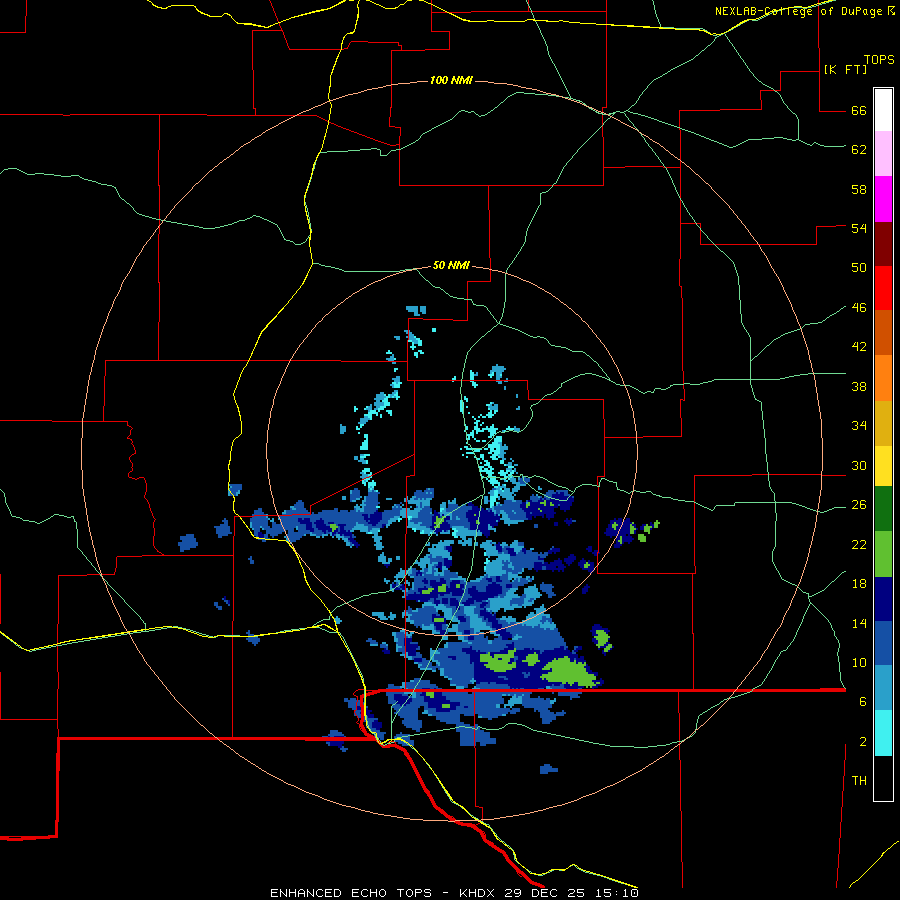
Task: Select the dark green legend swatch near 26
Action: click(883, 508)
